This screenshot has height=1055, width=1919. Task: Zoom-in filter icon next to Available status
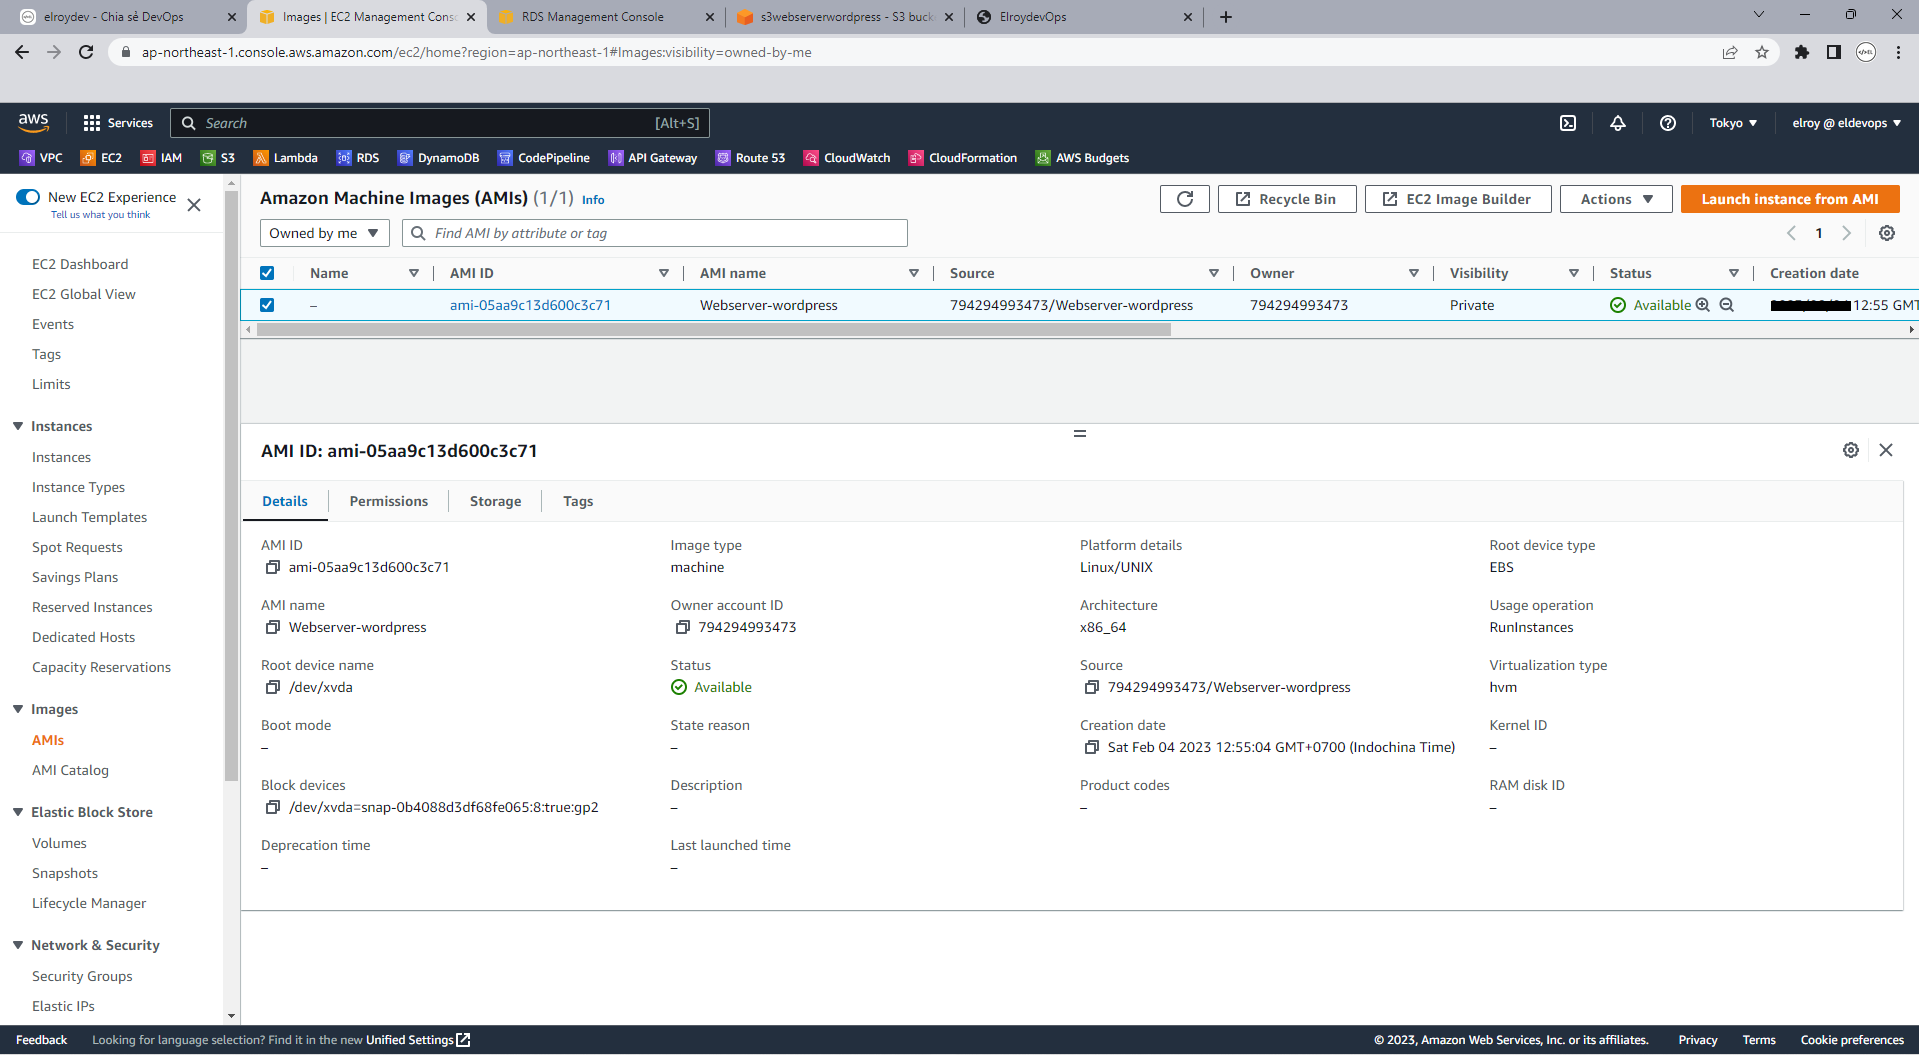click(1702, 305)
